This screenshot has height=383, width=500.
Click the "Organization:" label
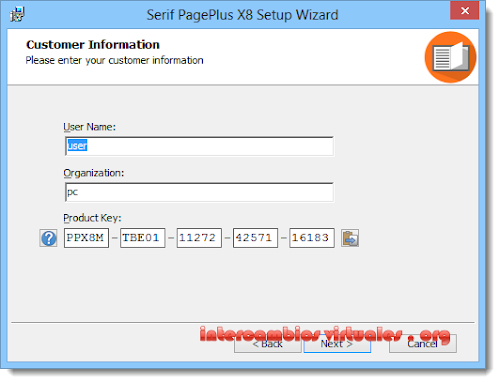[x=94, y=173]
